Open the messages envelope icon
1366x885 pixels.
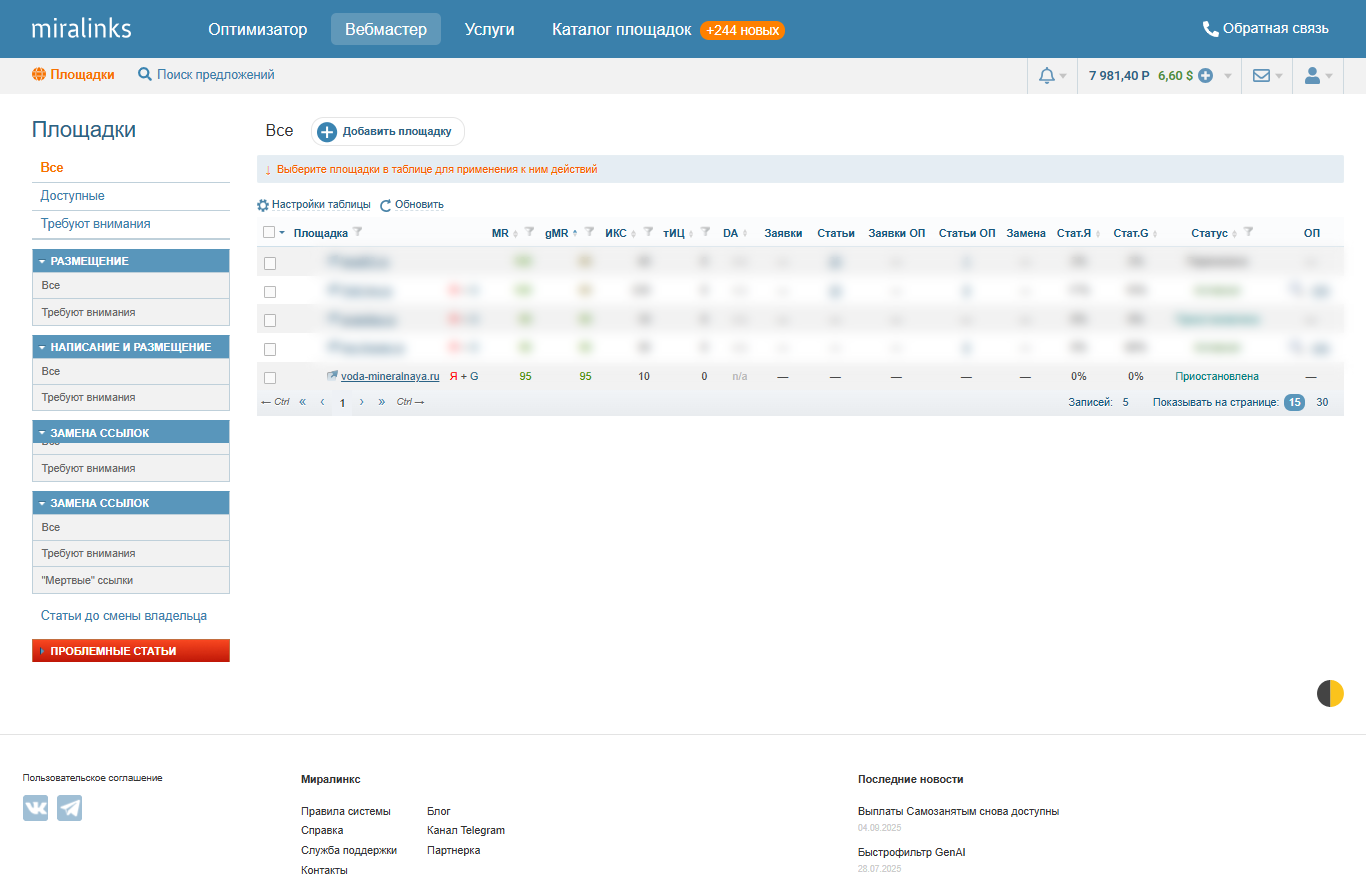(1262, 76)
